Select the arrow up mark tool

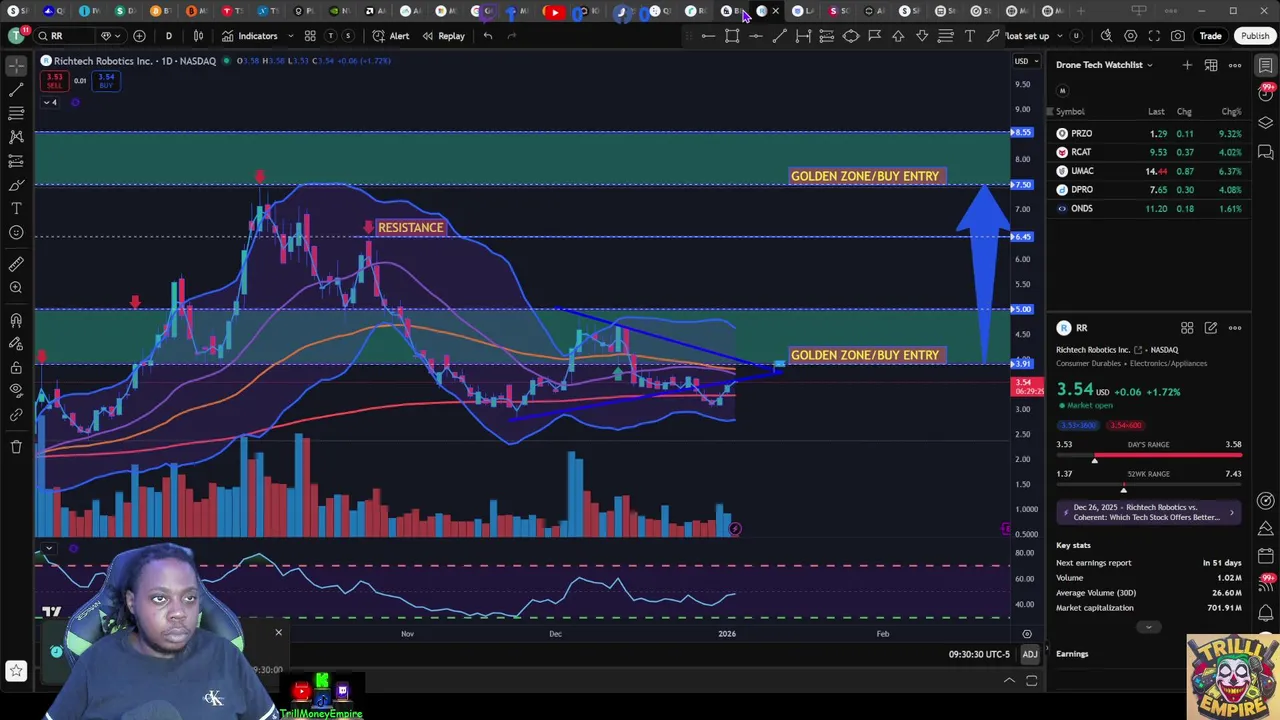(x=898, y=36)
